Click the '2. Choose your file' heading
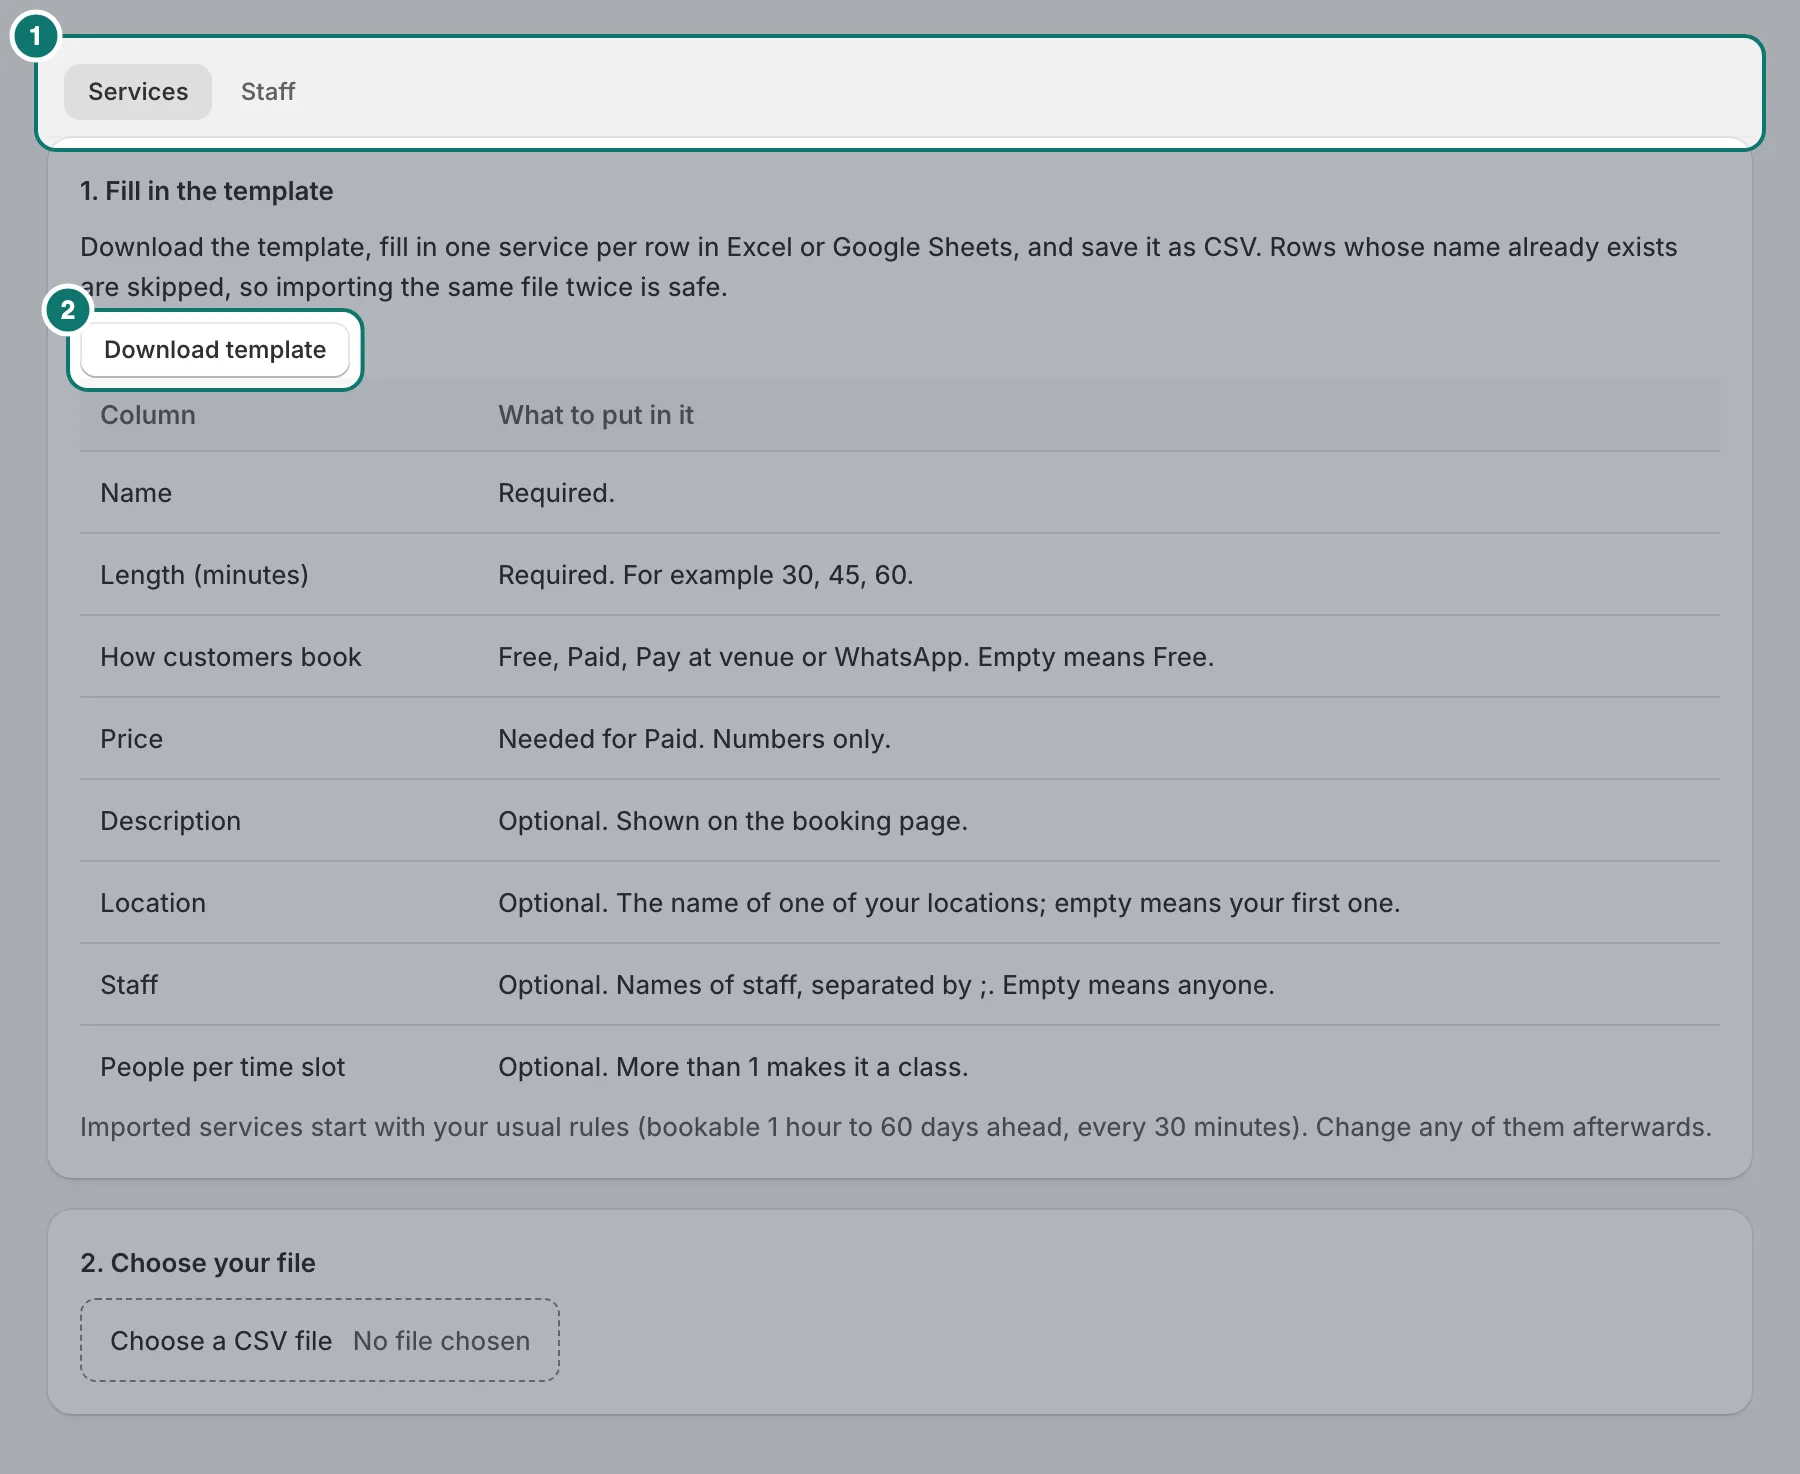The width and height of the screenshot is (1800, 1474). coord(198,1263)
